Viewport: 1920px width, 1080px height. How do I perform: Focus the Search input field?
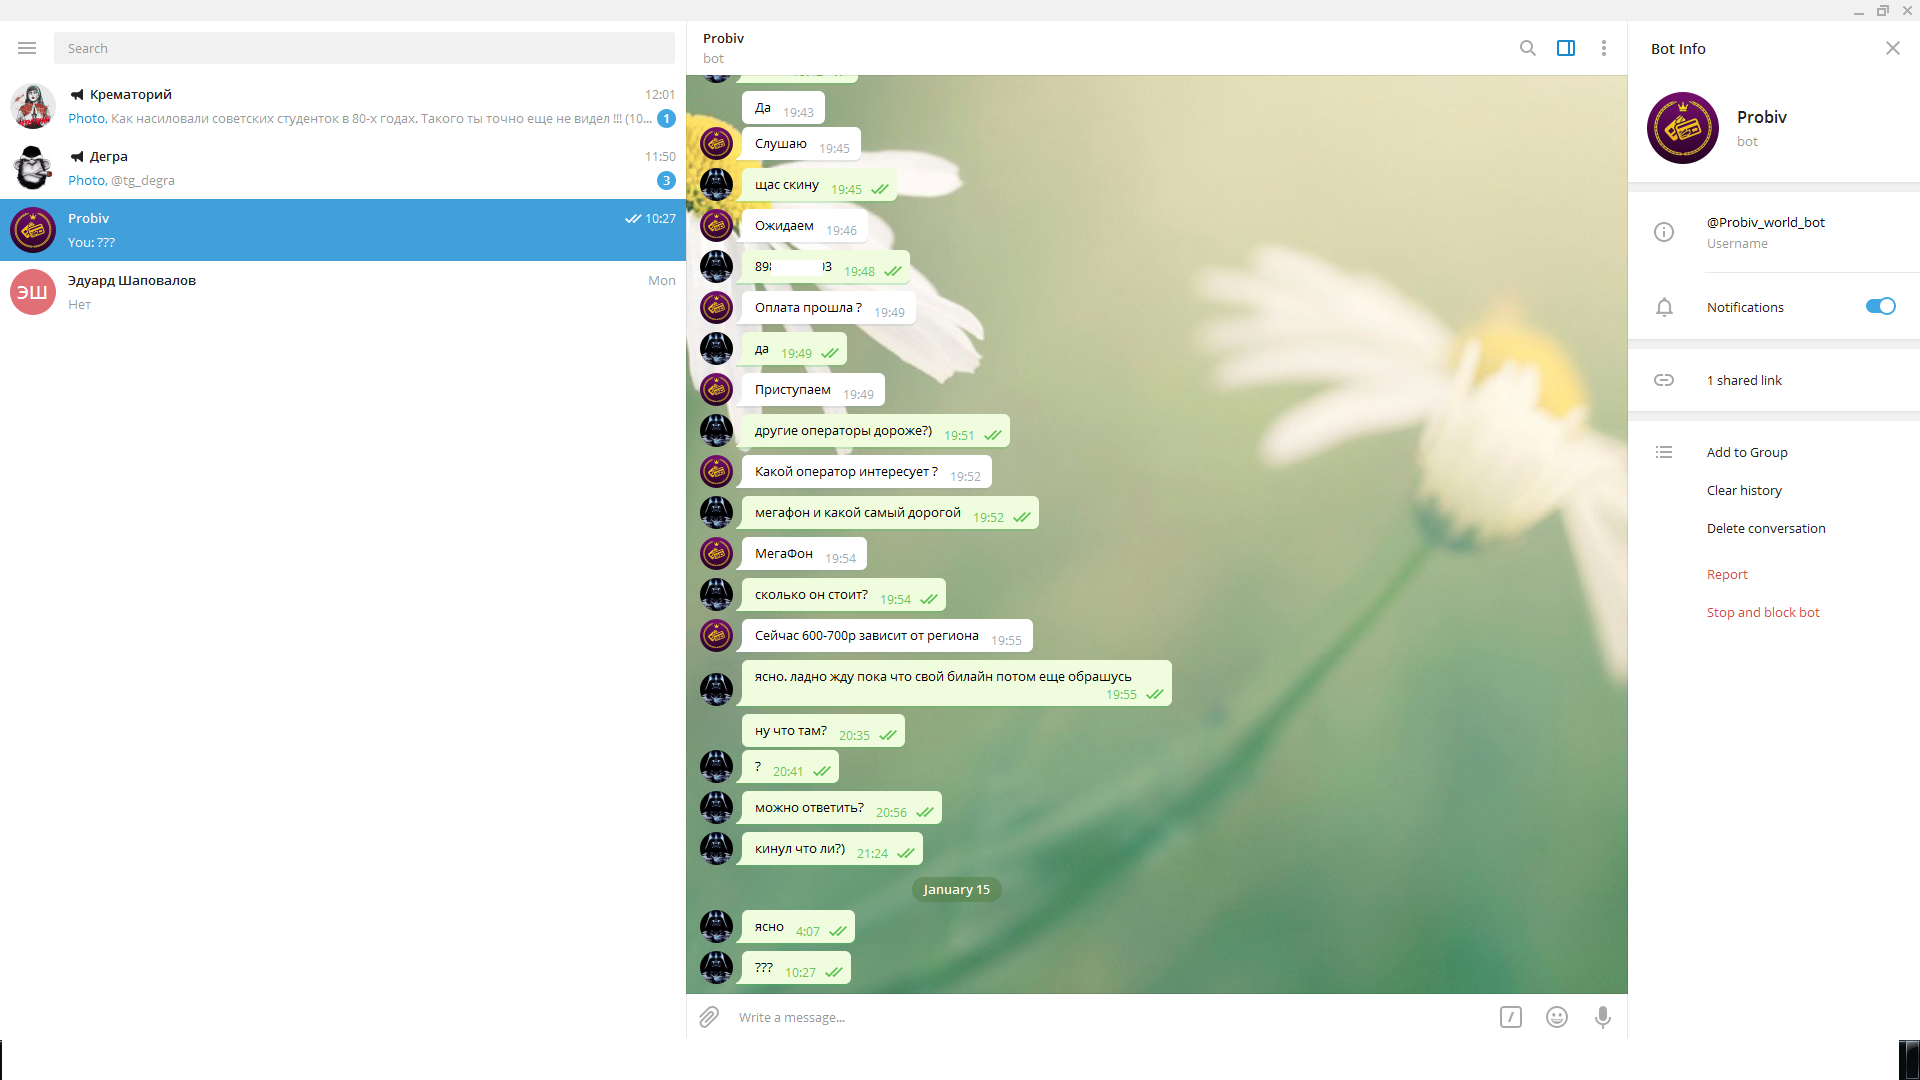364,48
